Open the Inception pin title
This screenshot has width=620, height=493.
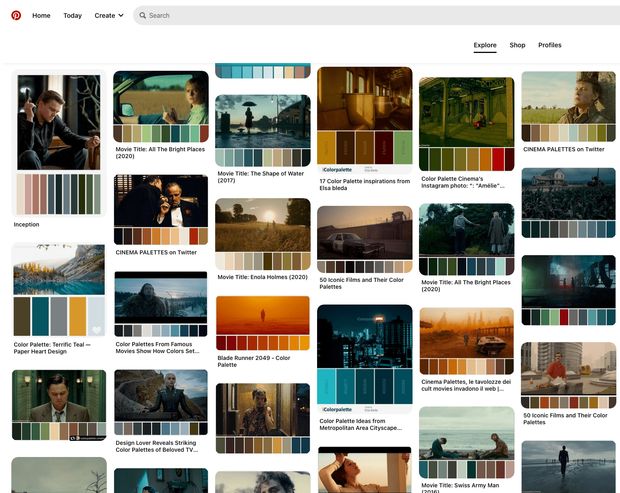[26, 225]
